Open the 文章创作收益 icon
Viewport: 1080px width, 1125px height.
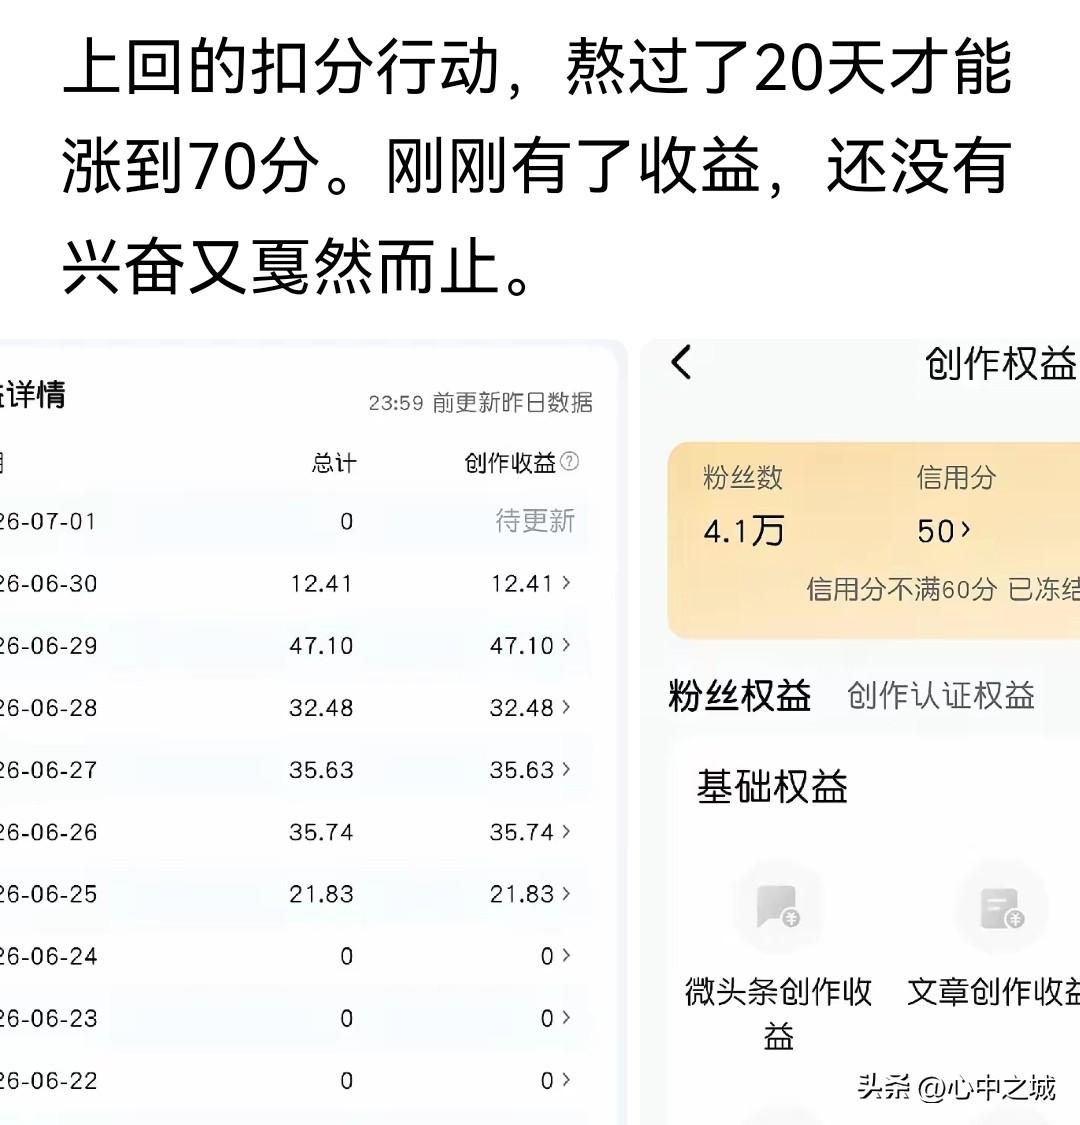1001,907
